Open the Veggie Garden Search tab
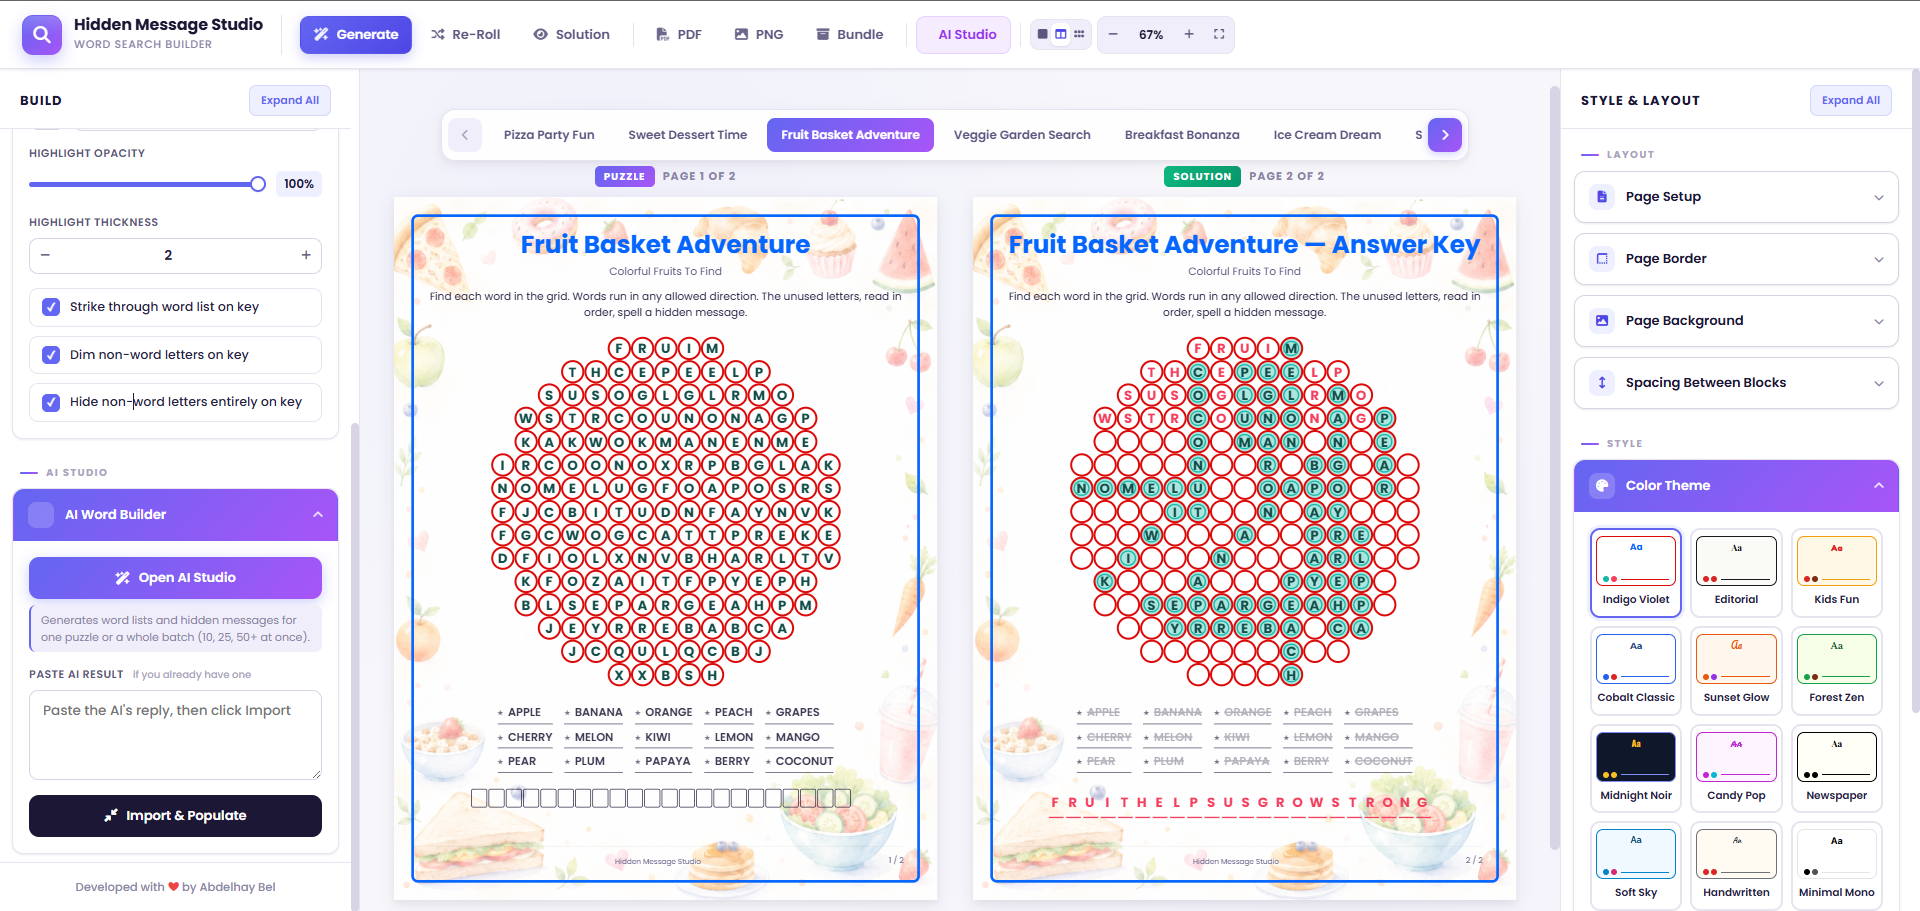This screenshot has width=1920, height=911. tap(1022, 135)
